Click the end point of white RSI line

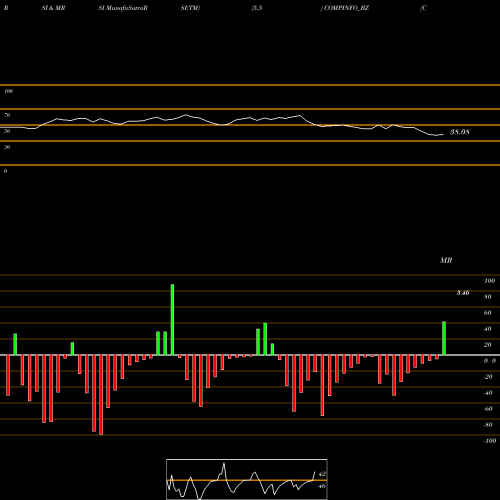click(443, 134)
